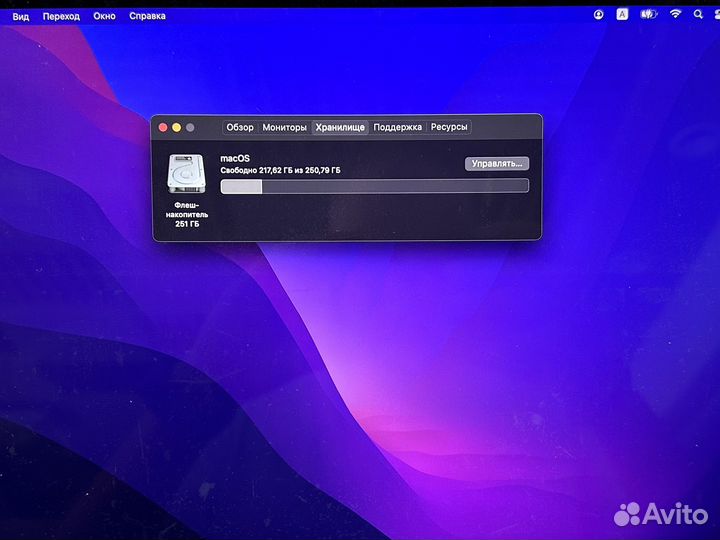Open the Переход menu
The image size is (720, 540).
61,17
